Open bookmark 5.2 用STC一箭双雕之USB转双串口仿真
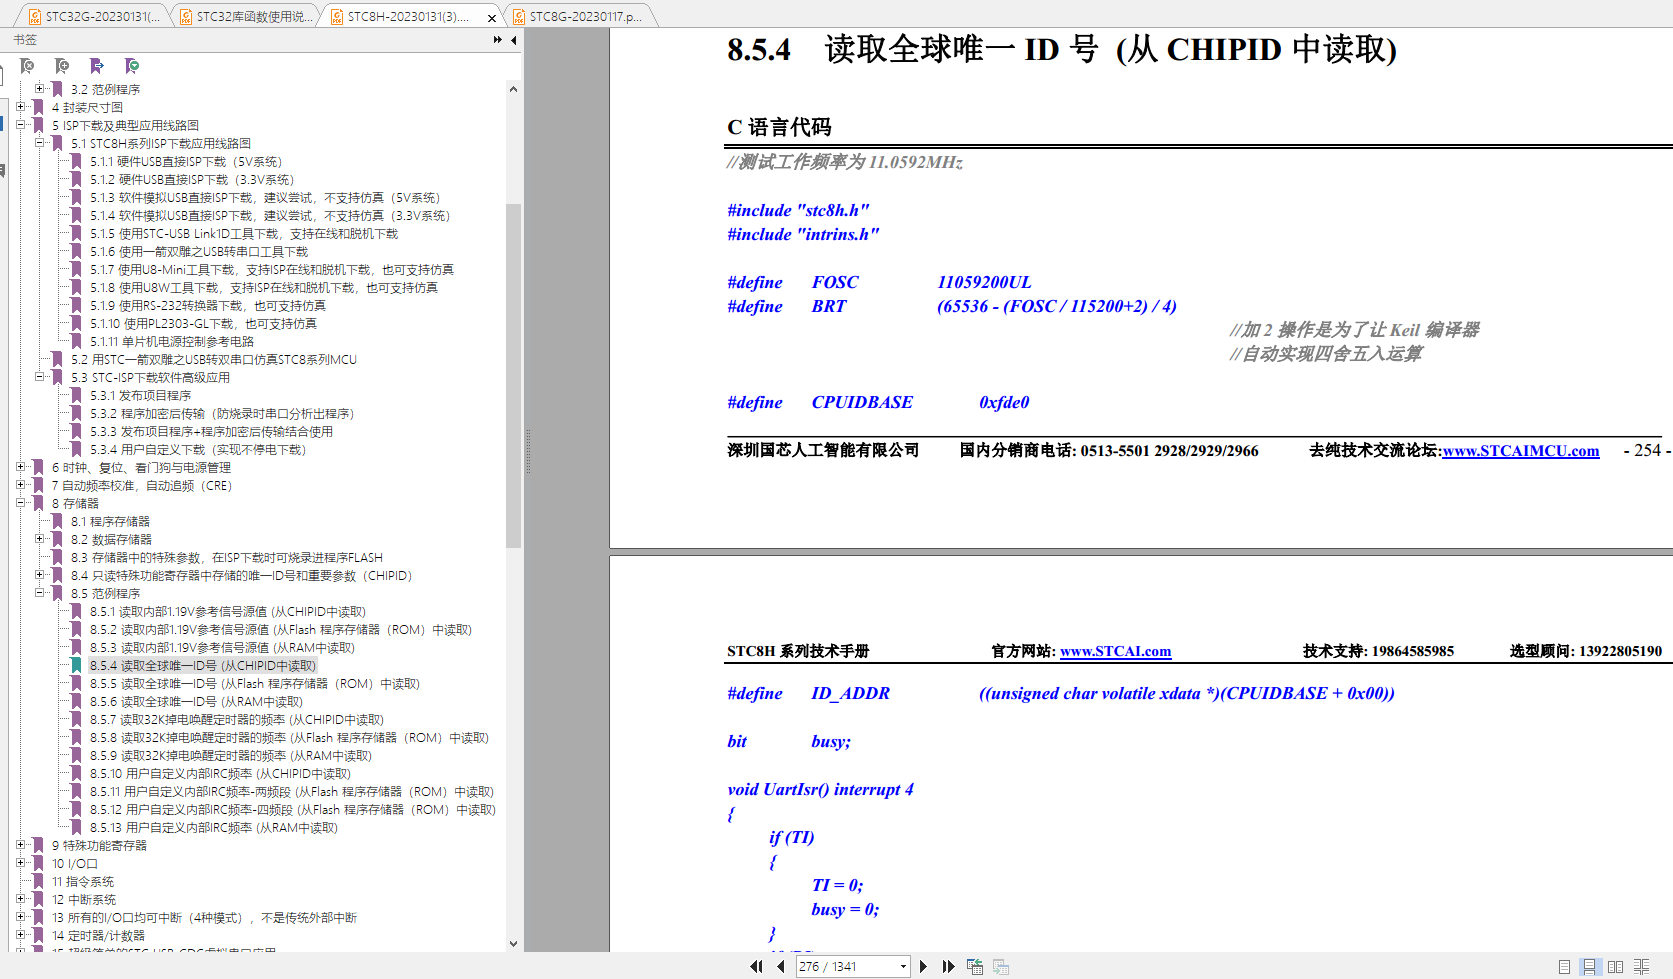Image resolution: width=1673 pixels, height=979 pixels. (x=213, y=360)
